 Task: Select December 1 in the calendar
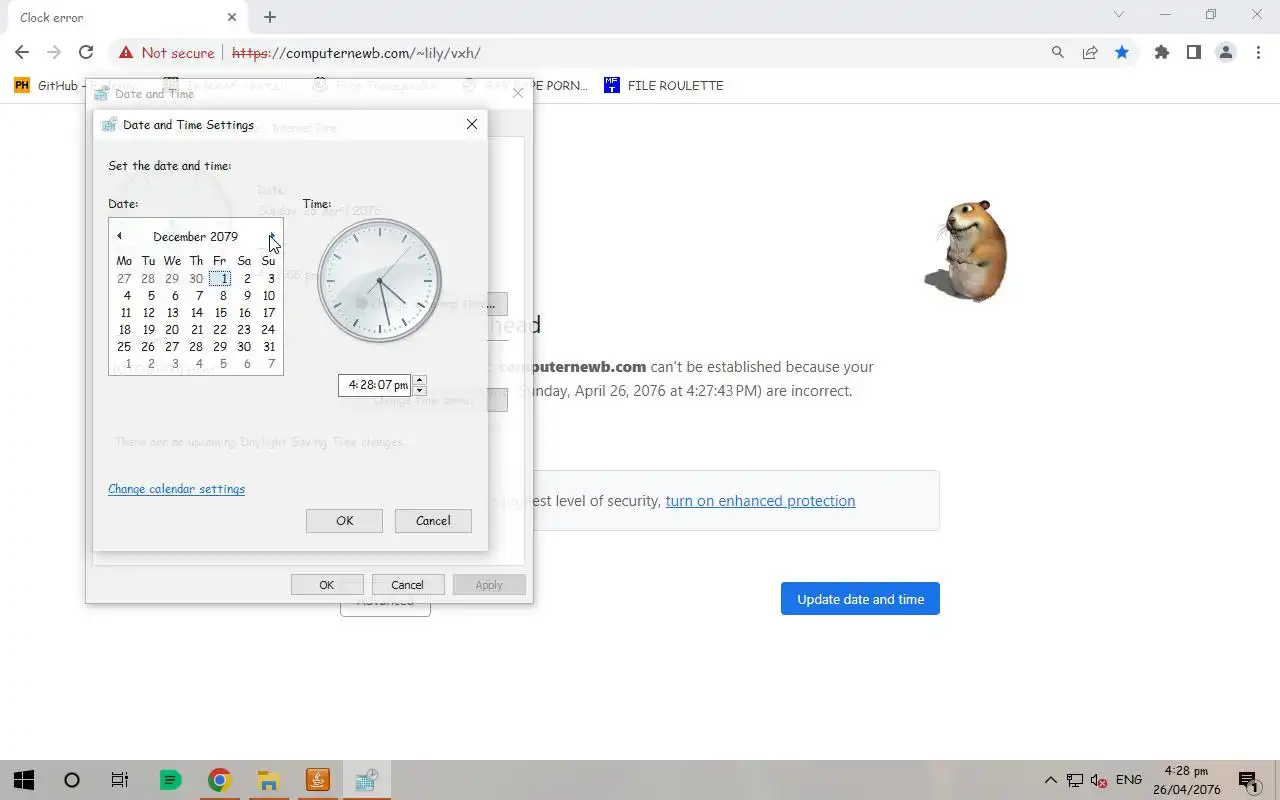pos(221,279)
